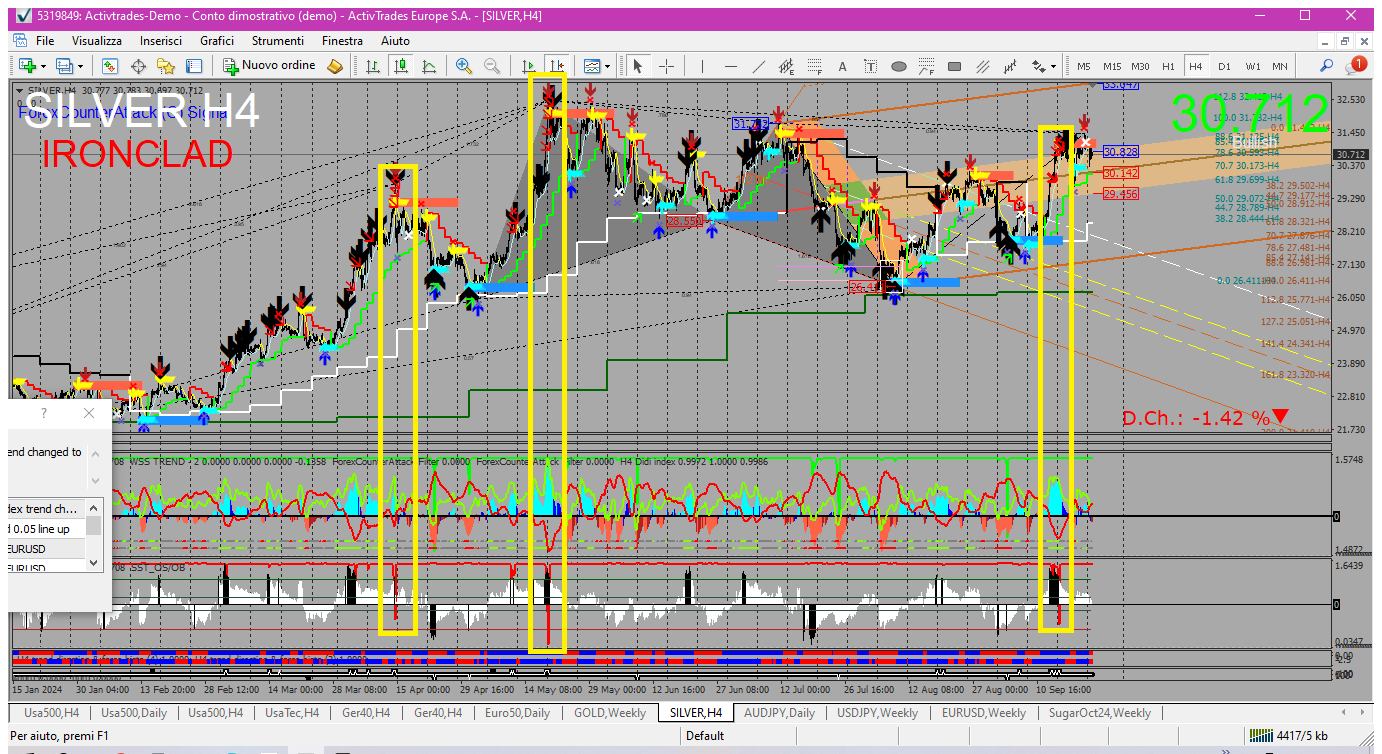Click the alert message scroll-up chevron
The image size is (1382, 754).
coord(97,453)
